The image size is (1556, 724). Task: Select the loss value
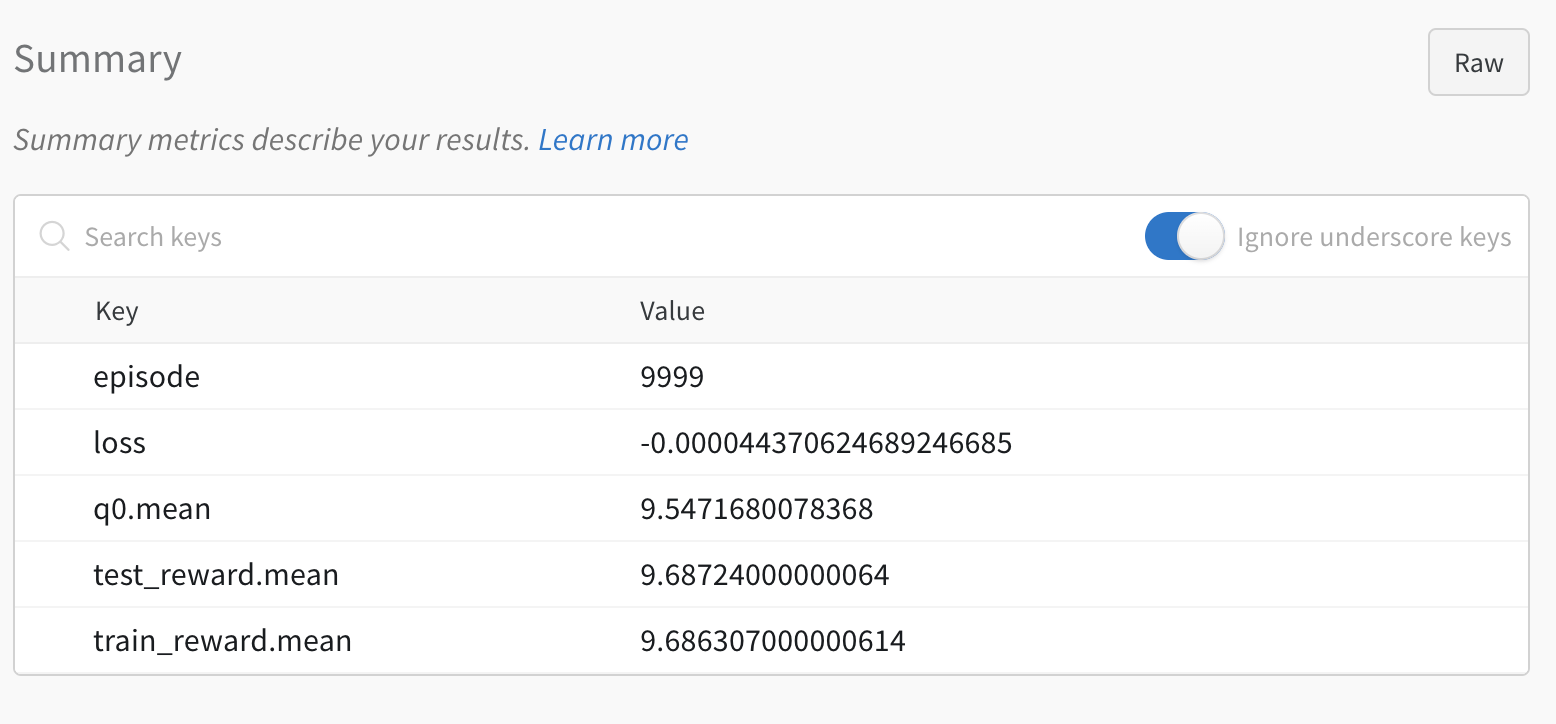click(826, 442)
